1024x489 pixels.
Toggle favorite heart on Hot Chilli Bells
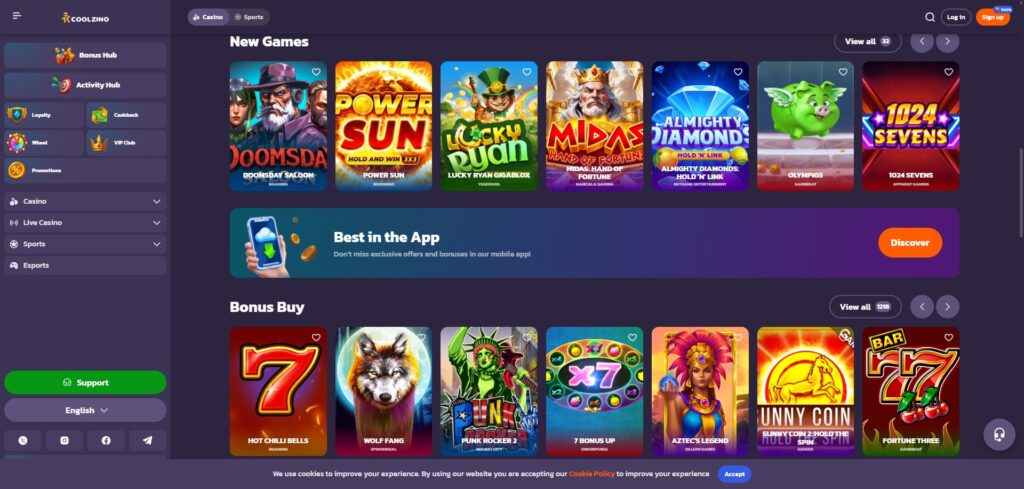tap(316, 338)
